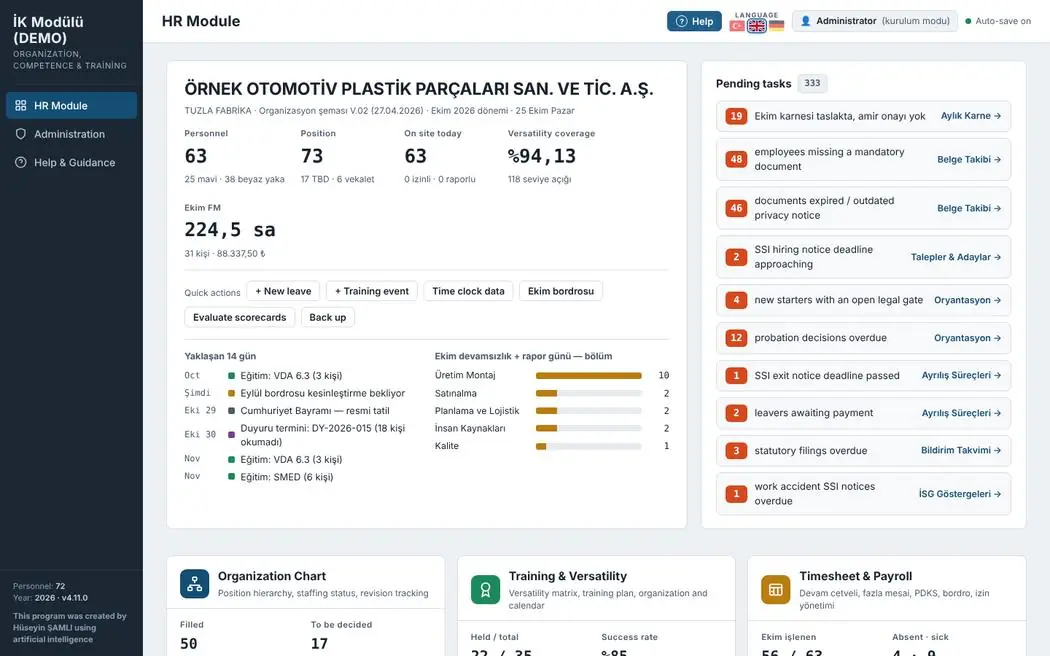1050x656 pixels.
Task: Click the green Auto-save status dot
Action: pyautogui.click(x=968, y=21)
